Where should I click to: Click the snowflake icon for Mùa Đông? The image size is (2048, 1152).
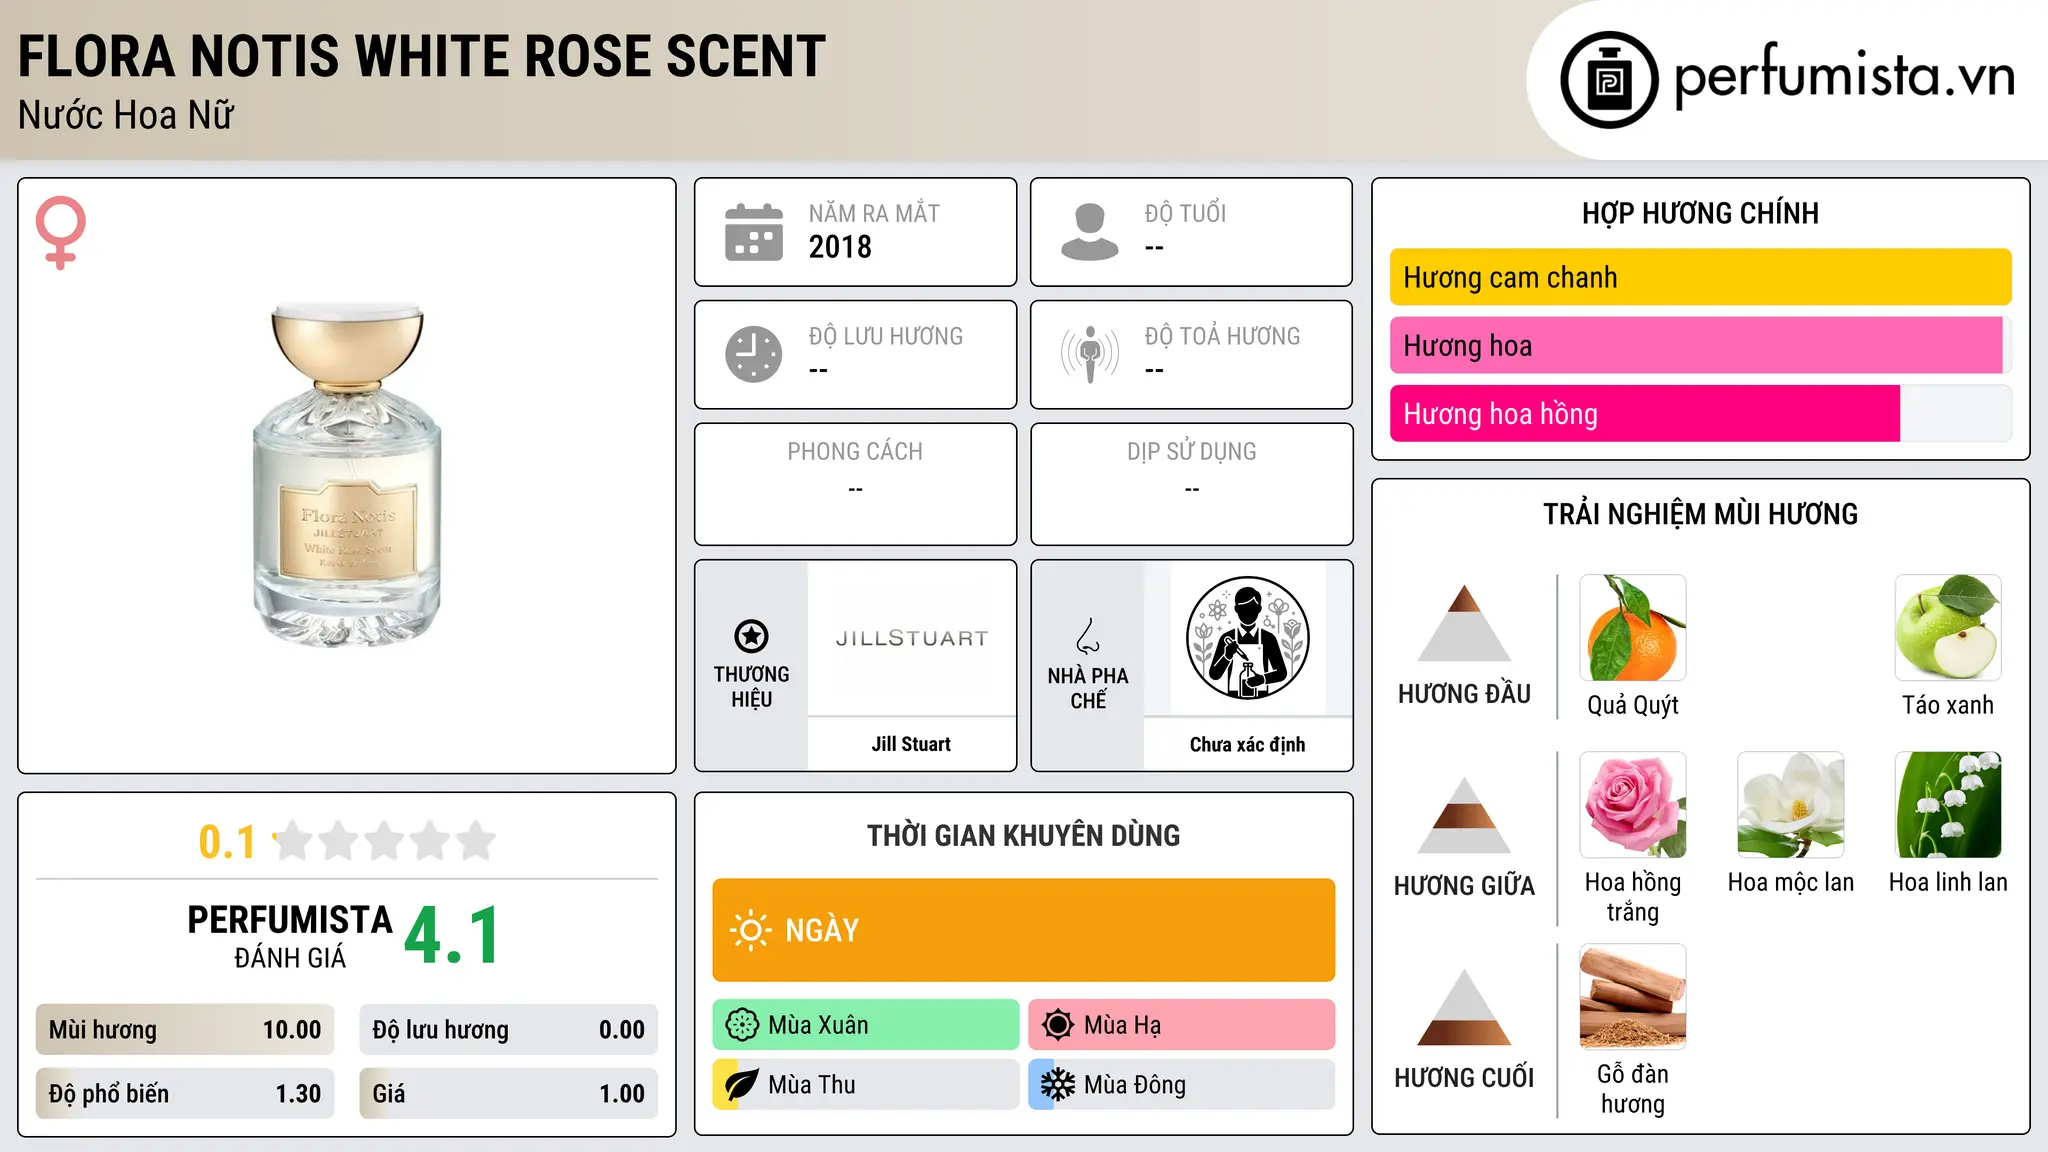click(x=1057, y=1085)
